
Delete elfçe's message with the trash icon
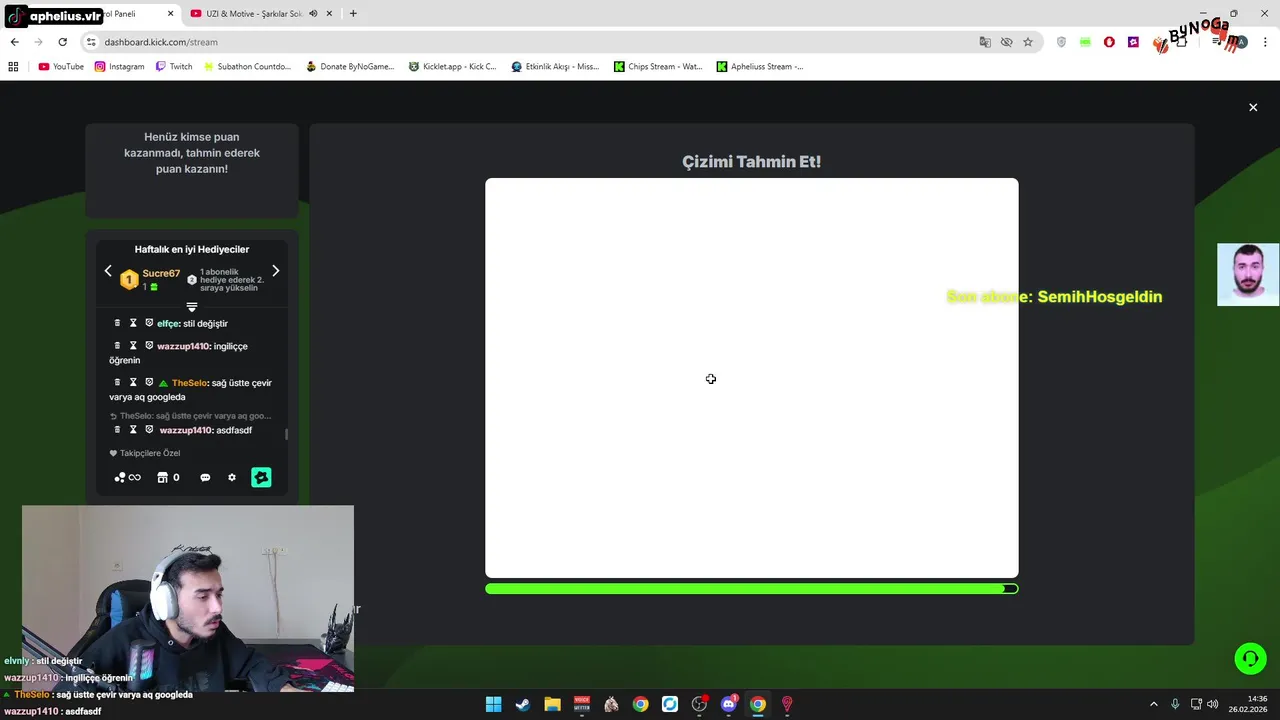[117, 323]
